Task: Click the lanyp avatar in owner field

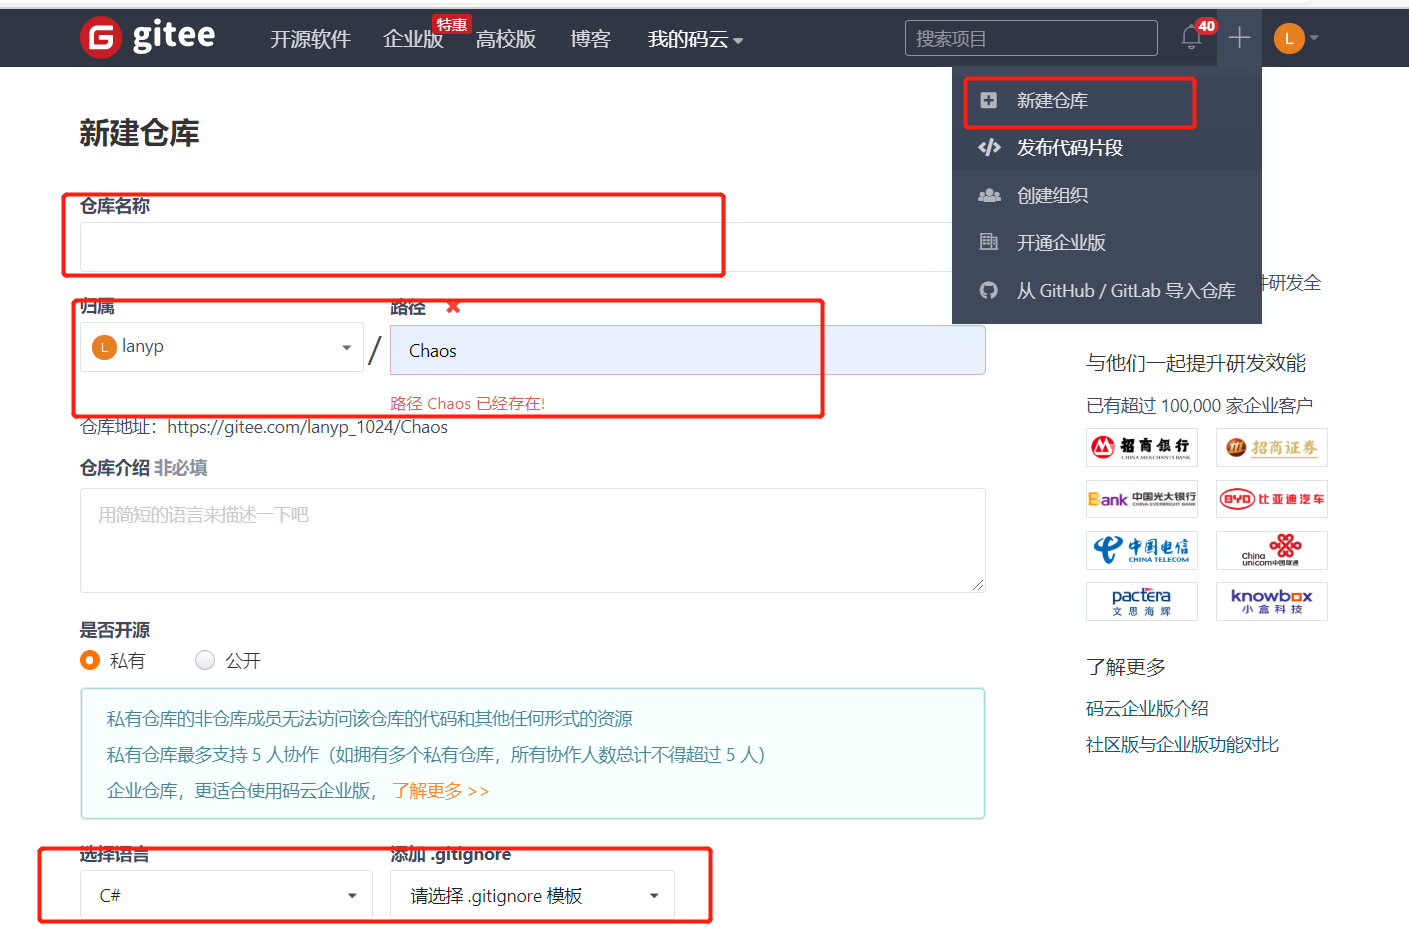Action: tap(104, 347)
